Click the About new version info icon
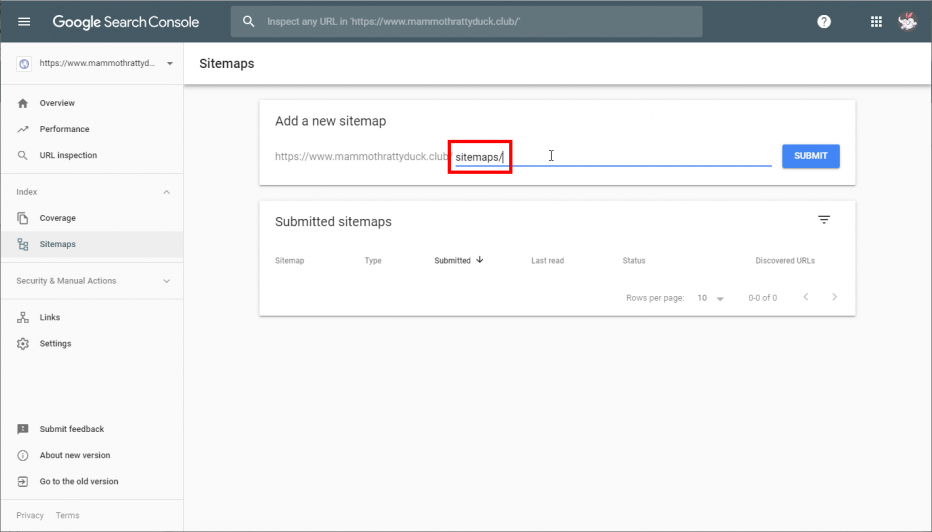The image size is (932, 532). pos(23,455)
